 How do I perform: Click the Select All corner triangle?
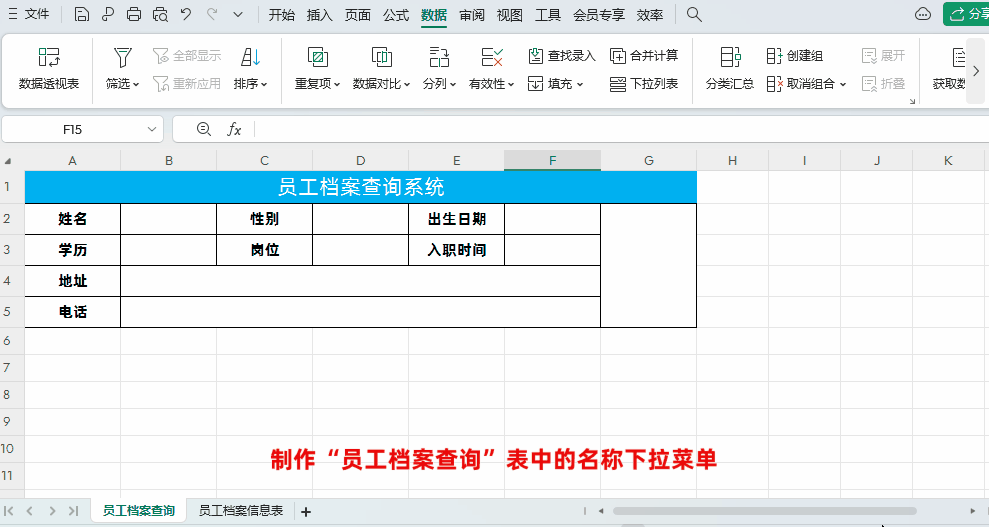coord(8,161)
